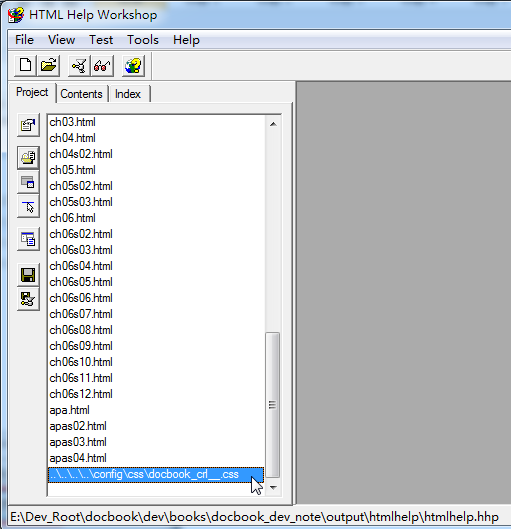The width and height of the screenshot is (511, 529).
Task: Click the Save project files disk icon
Action: click(x=28, y=275)
